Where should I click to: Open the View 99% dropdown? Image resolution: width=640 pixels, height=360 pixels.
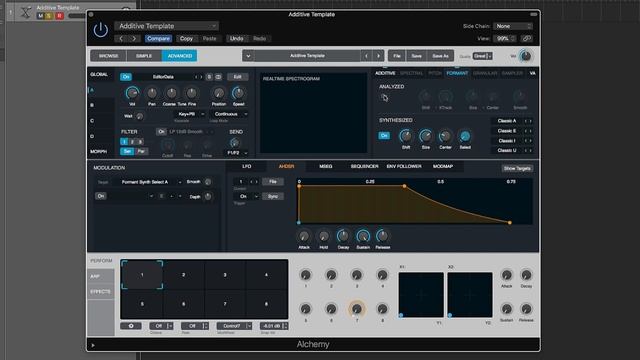pyautogui.click(x=505, y=38)
